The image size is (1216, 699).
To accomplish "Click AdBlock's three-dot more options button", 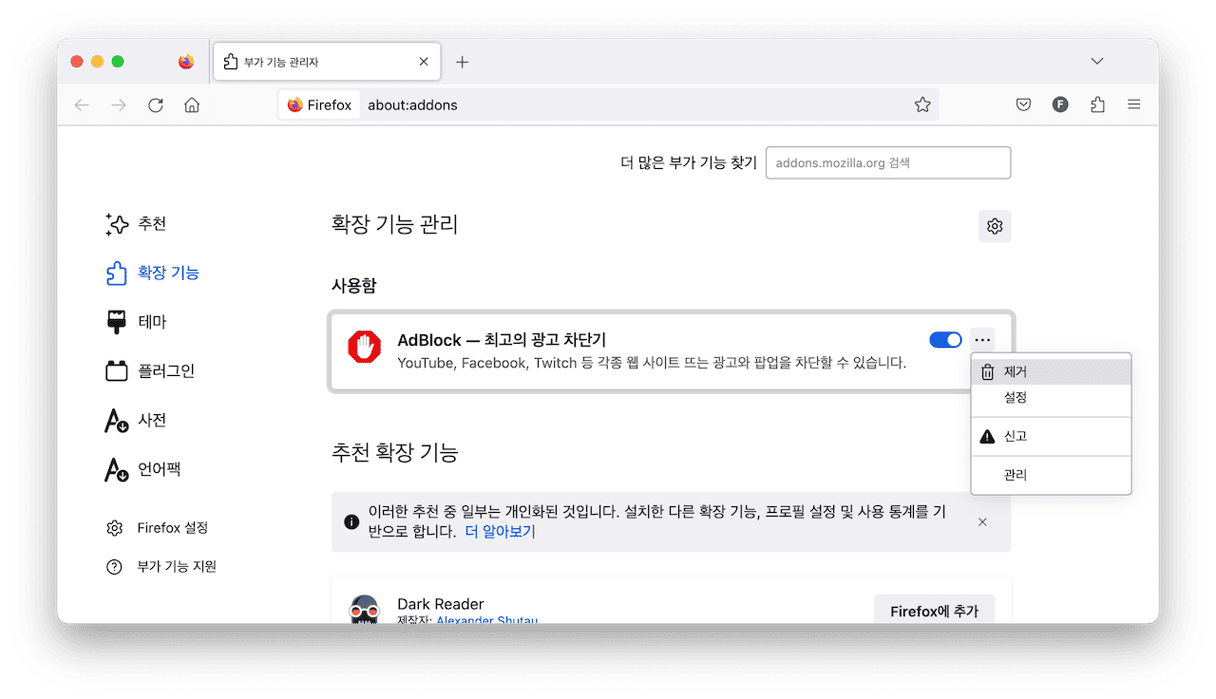I will coord(982,340).
